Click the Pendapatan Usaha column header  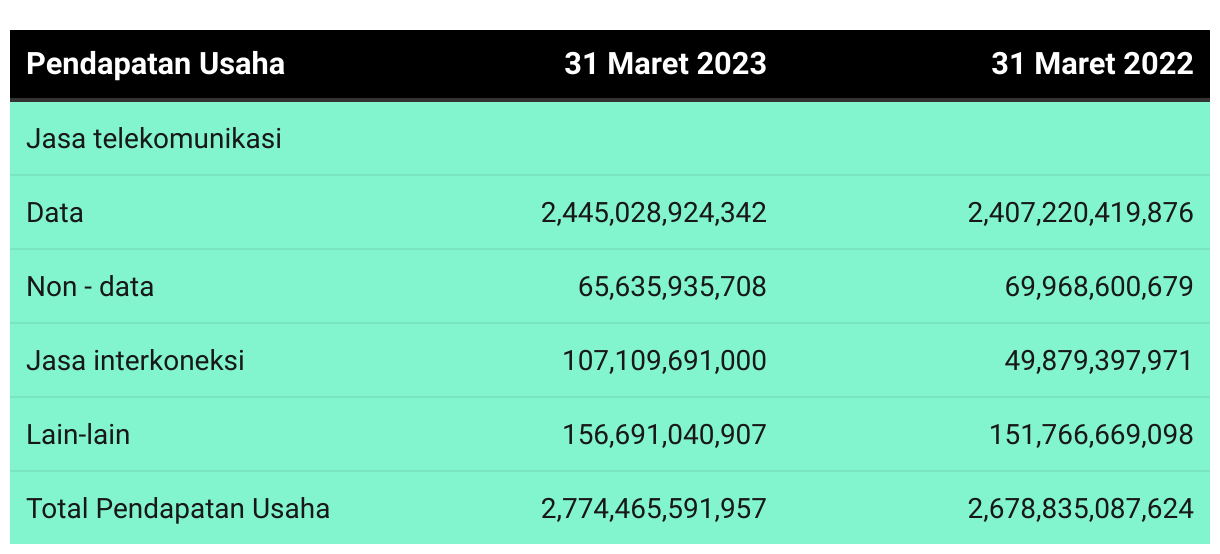click(x=155, y=64)
